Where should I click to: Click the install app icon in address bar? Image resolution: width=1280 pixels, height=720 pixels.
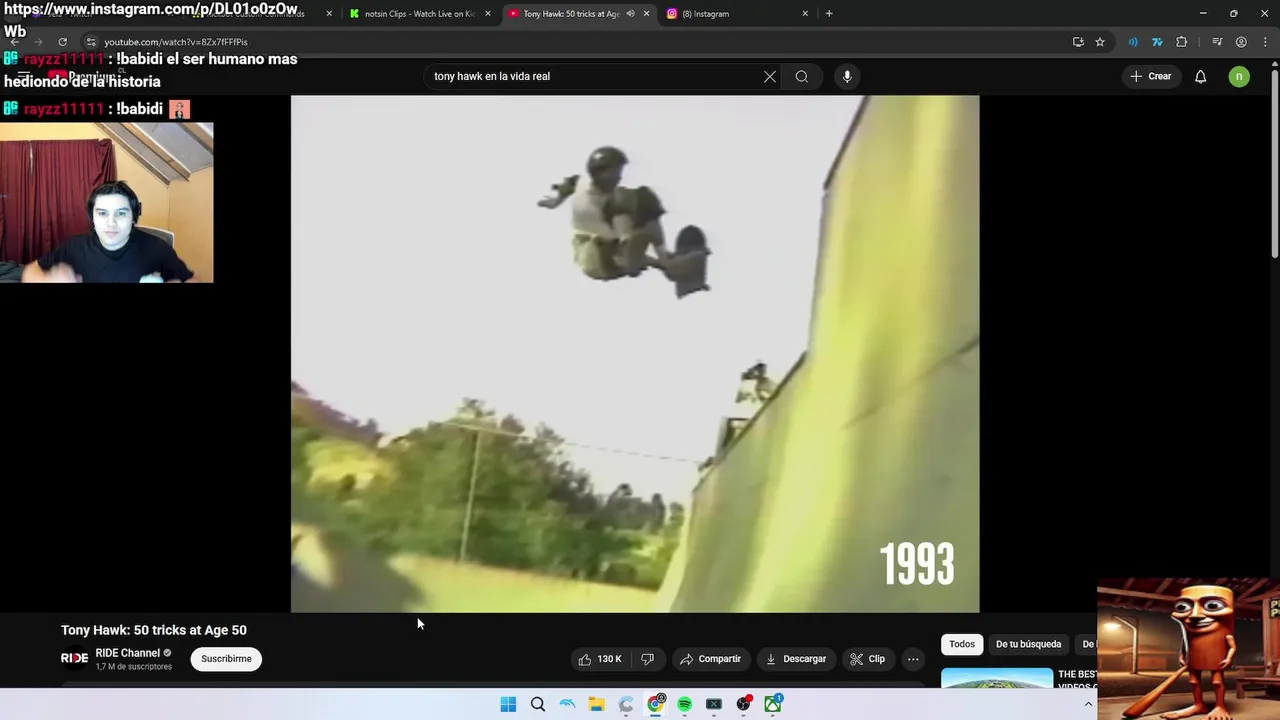point(1078,42)
